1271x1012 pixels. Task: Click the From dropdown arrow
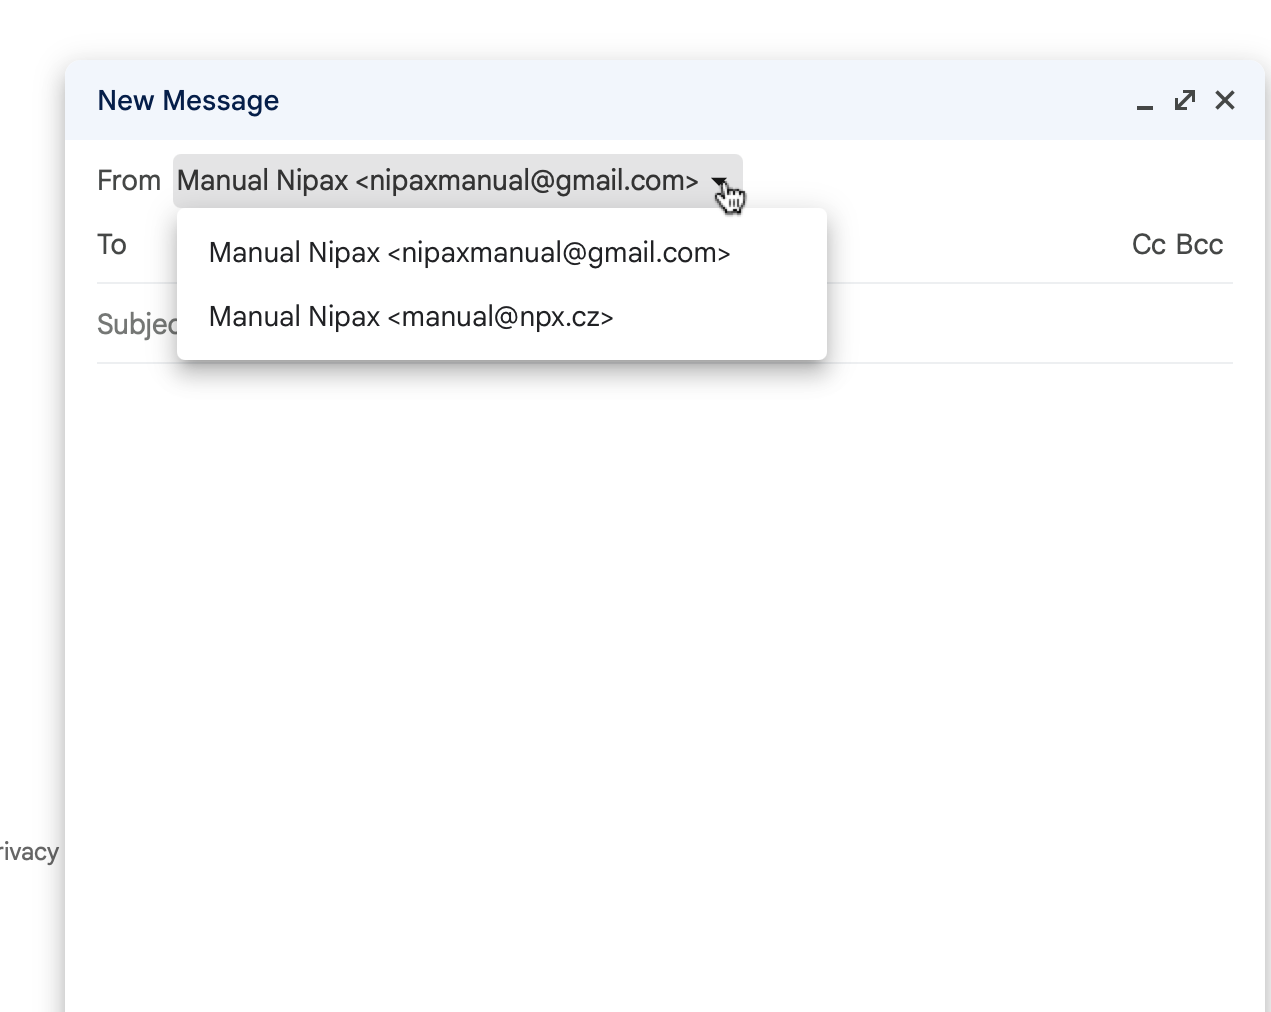point(719,181)
